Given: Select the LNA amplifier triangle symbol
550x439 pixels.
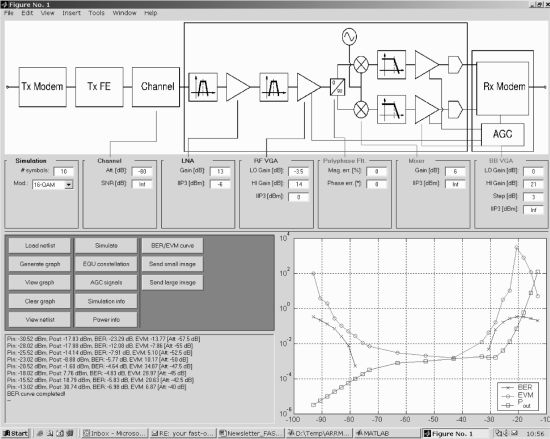Looking at the screenshot, I should point(238,87).
